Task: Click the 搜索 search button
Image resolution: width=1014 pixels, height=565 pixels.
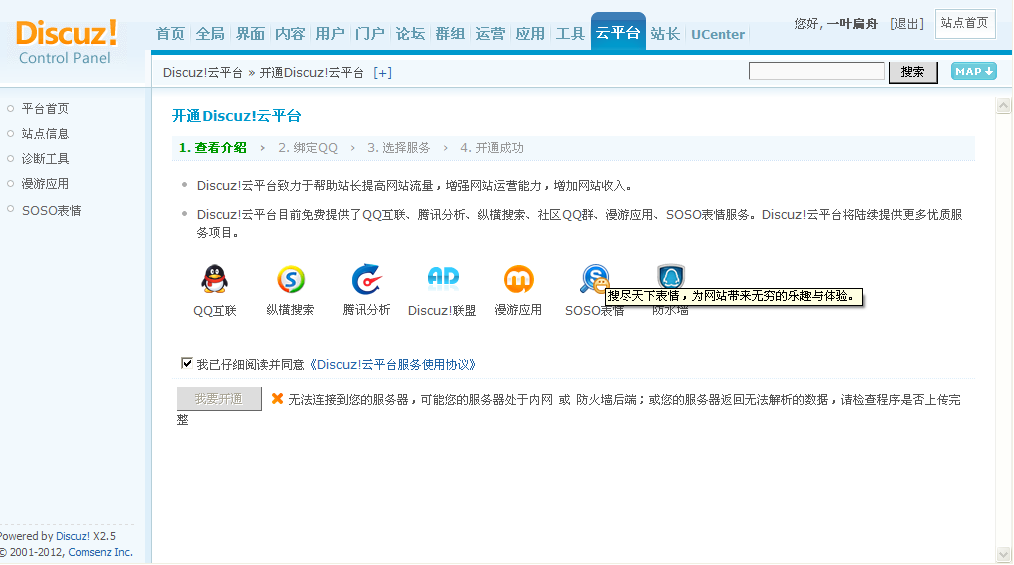Action: 912,72
